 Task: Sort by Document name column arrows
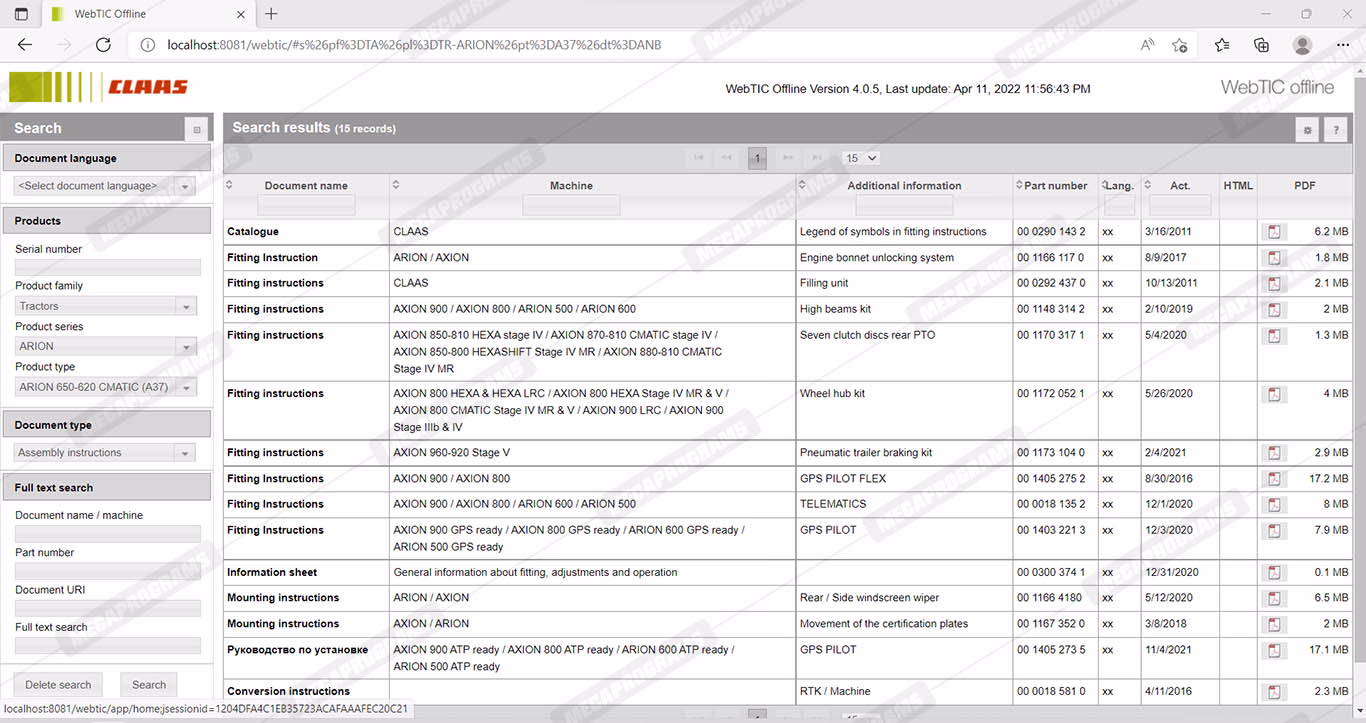(229, 185)
